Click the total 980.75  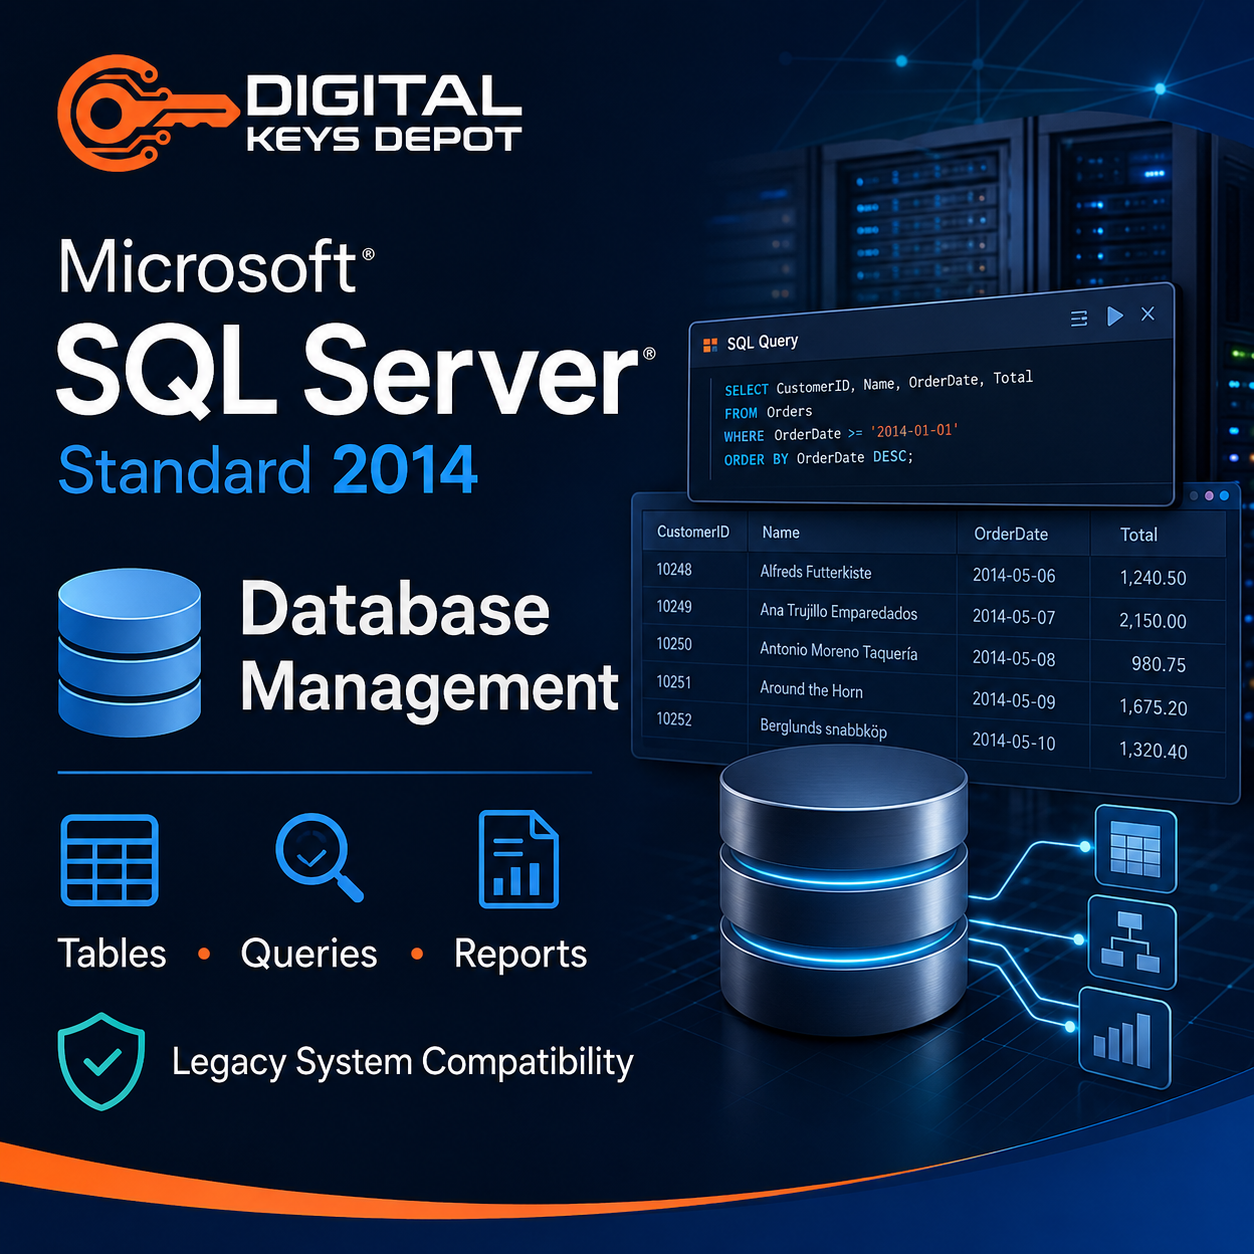click(1159, 665)
